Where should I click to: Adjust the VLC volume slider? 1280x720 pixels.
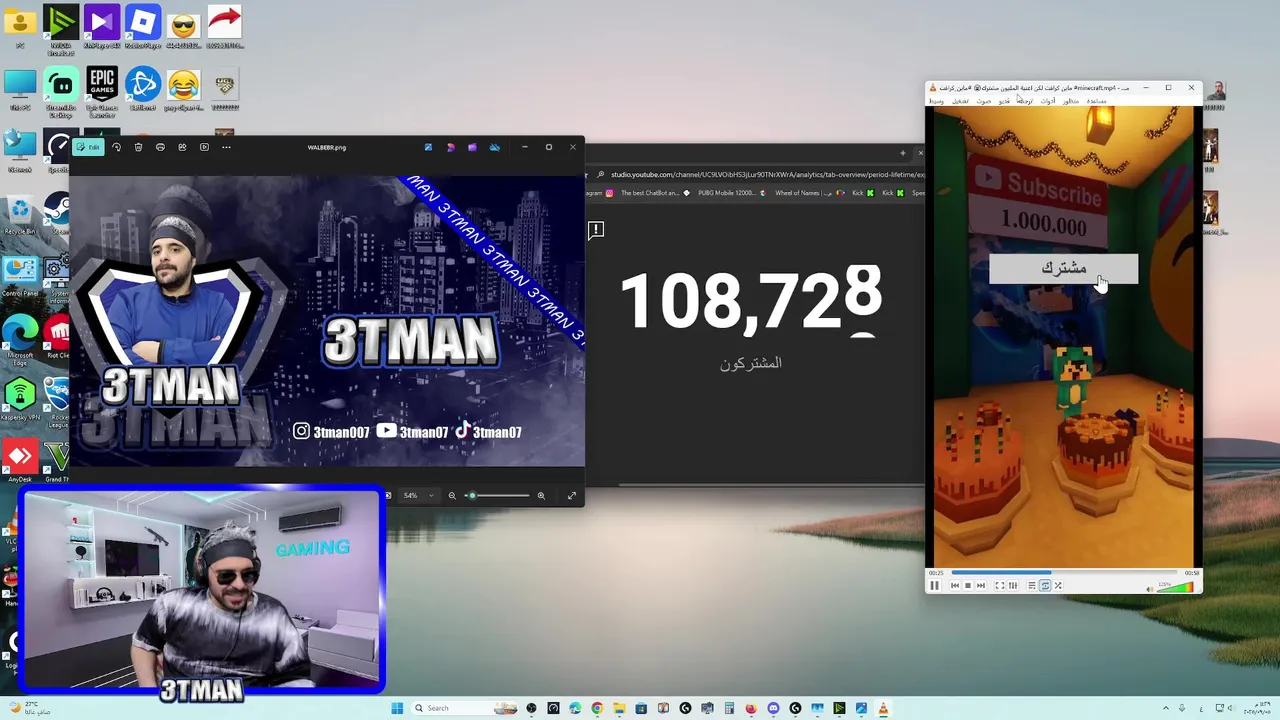[x=1177, y=587]
